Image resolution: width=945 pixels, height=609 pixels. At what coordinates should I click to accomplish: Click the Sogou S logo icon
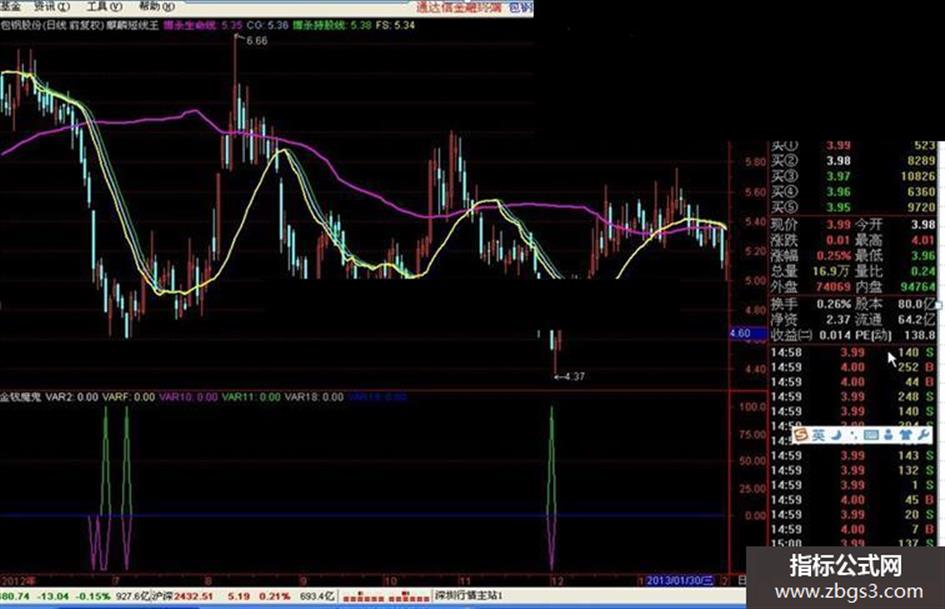coord(800,435)
